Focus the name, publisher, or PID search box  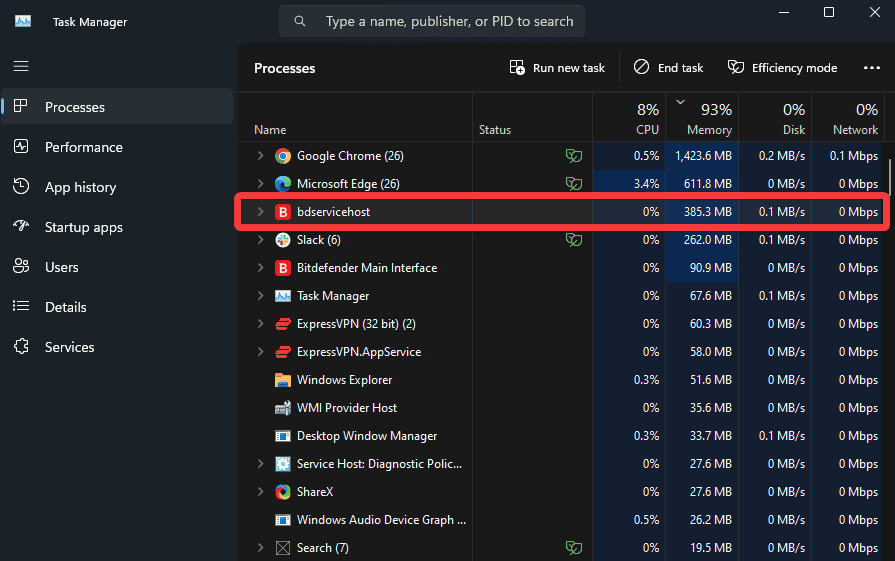[x=432, y=22]
